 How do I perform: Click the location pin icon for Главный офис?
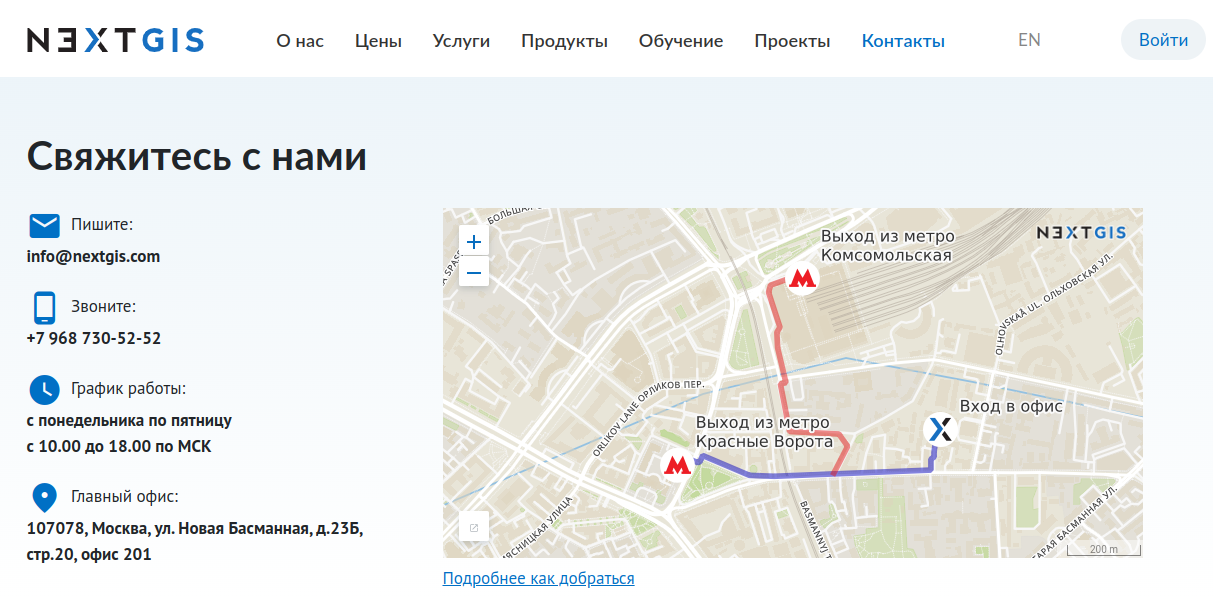44,497
